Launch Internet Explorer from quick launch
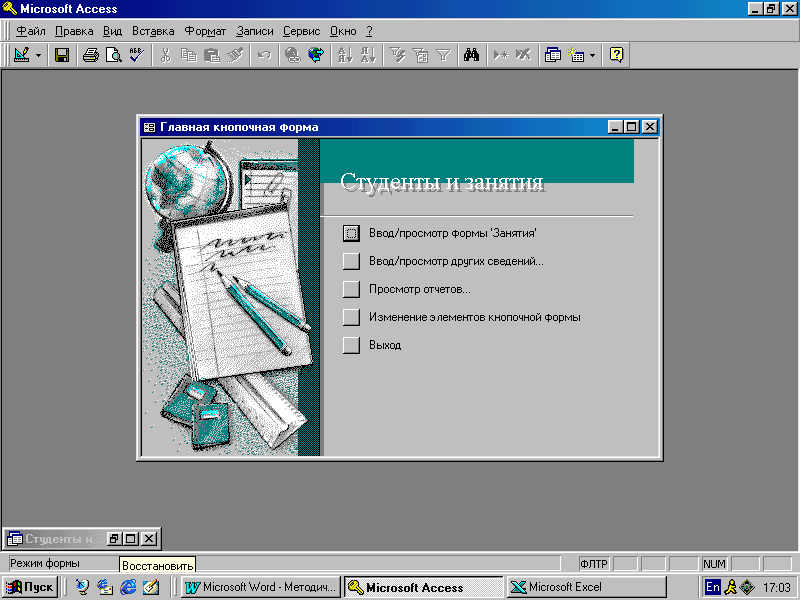The width and height of the screenshot is (800, 600). coord(128,587)
